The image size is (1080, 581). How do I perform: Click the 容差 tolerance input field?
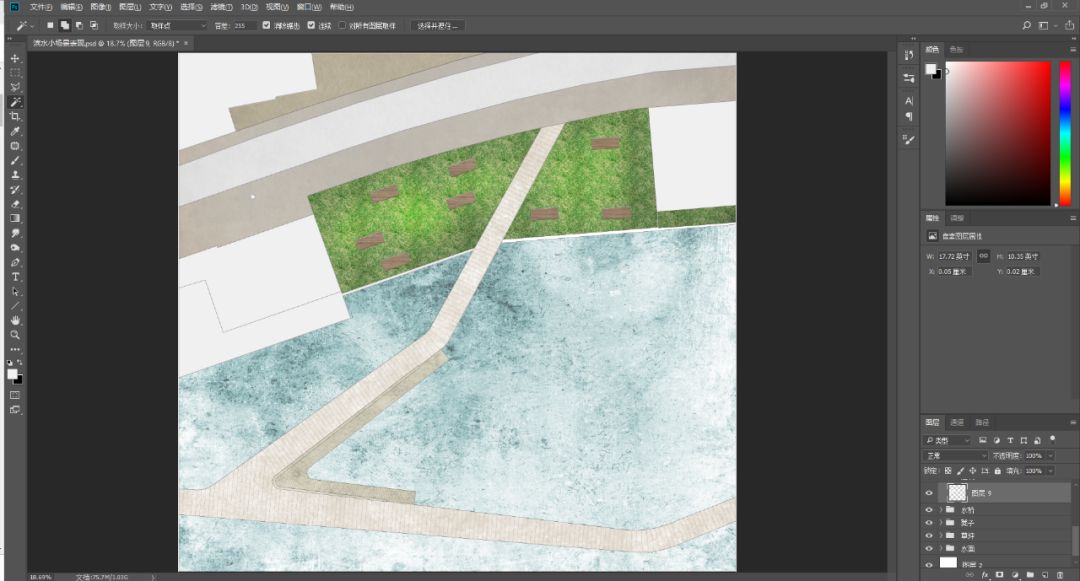[245, 25]
